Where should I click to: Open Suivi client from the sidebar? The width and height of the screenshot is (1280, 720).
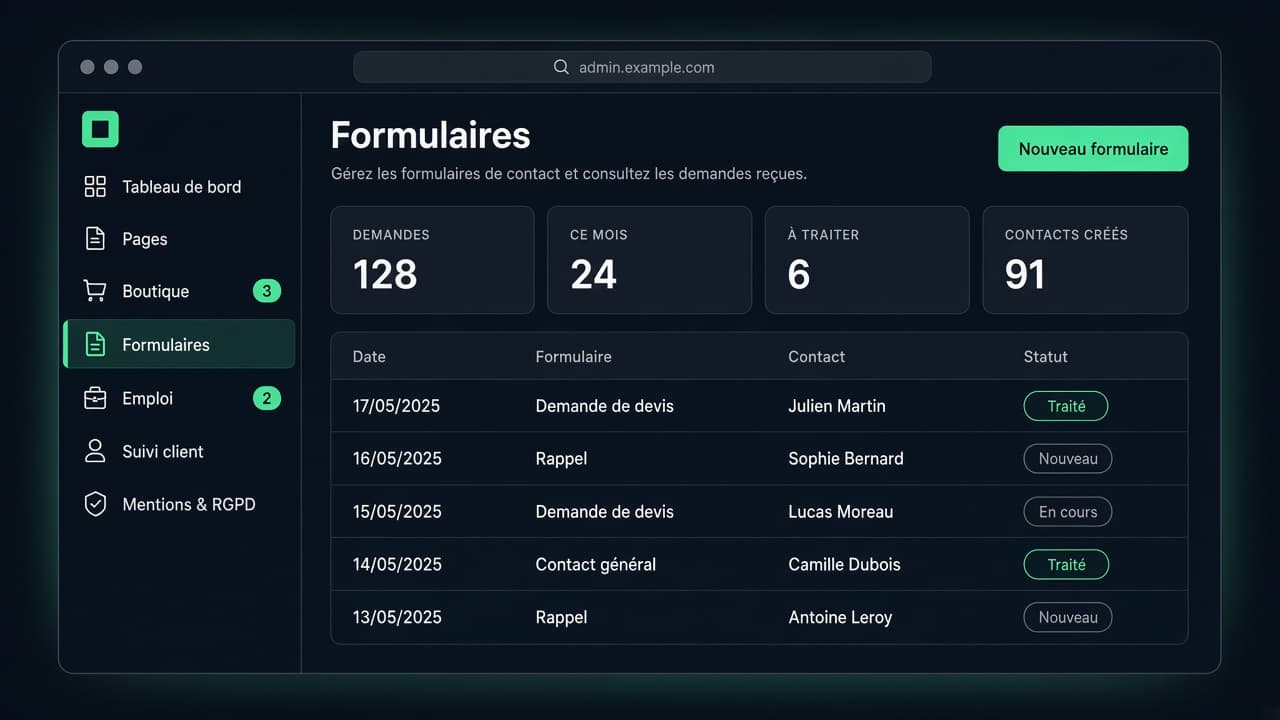179,451
